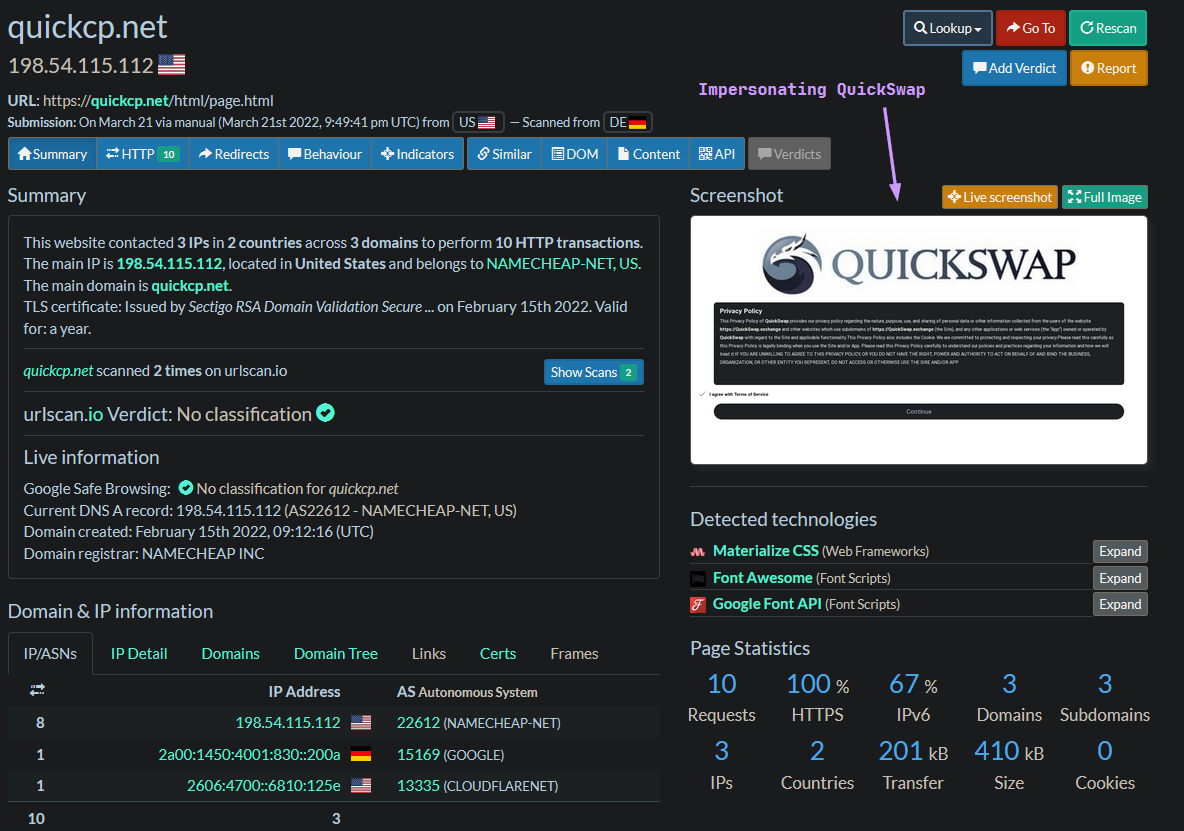Open the Redirects tab
Screen dimensions: 1184x831
tap(234, 154)
